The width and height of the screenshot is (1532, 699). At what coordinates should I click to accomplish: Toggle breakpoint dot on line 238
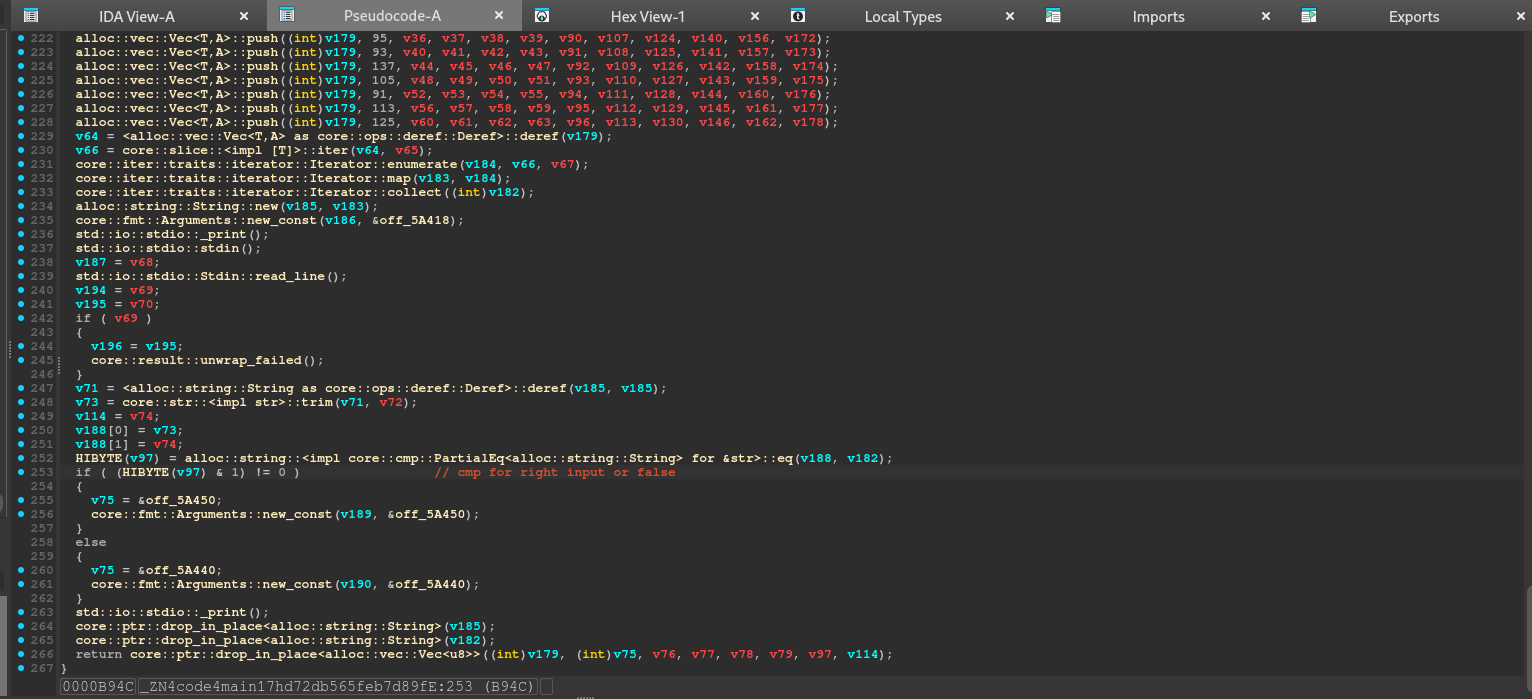(22, 262)
